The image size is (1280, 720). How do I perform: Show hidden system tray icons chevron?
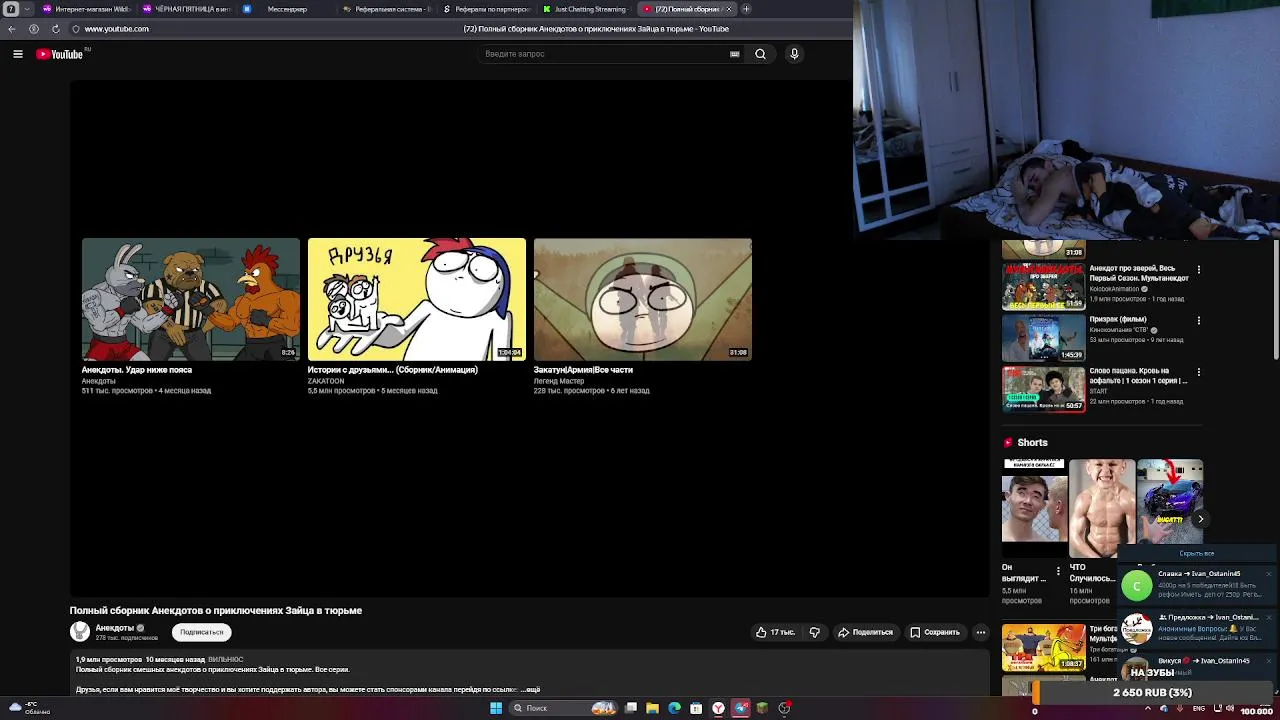pyautogui.click(x=1149, y=709)
